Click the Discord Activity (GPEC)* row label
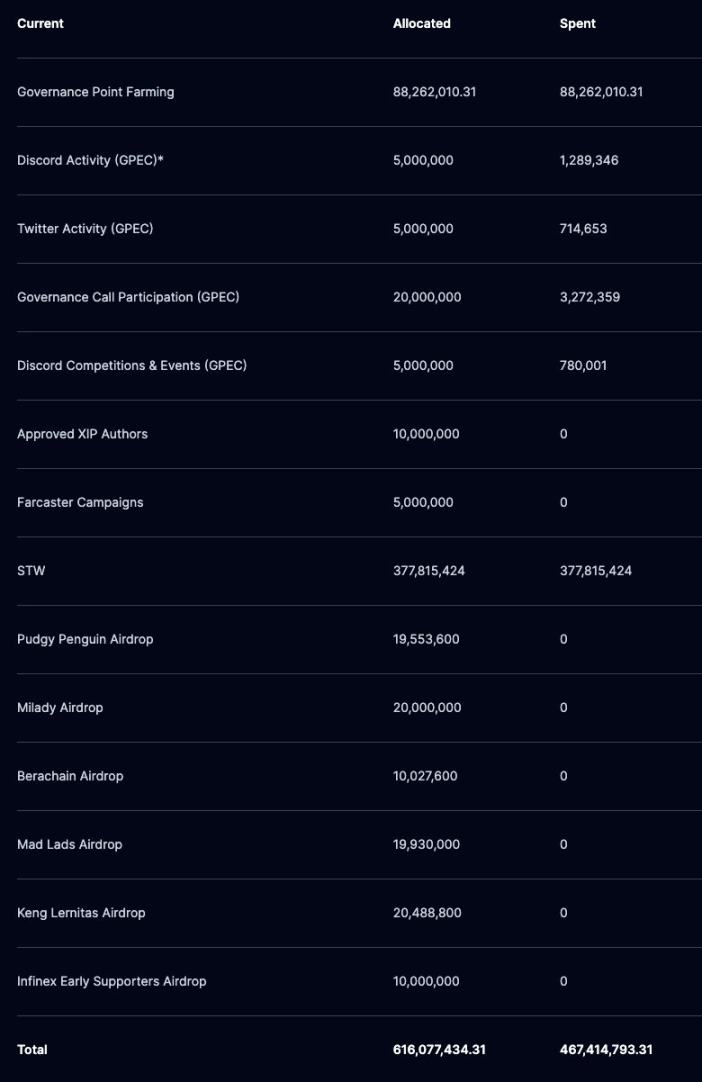Viewport: 702px width, 1082px height. pyautogui.click(x=90, y=160)
